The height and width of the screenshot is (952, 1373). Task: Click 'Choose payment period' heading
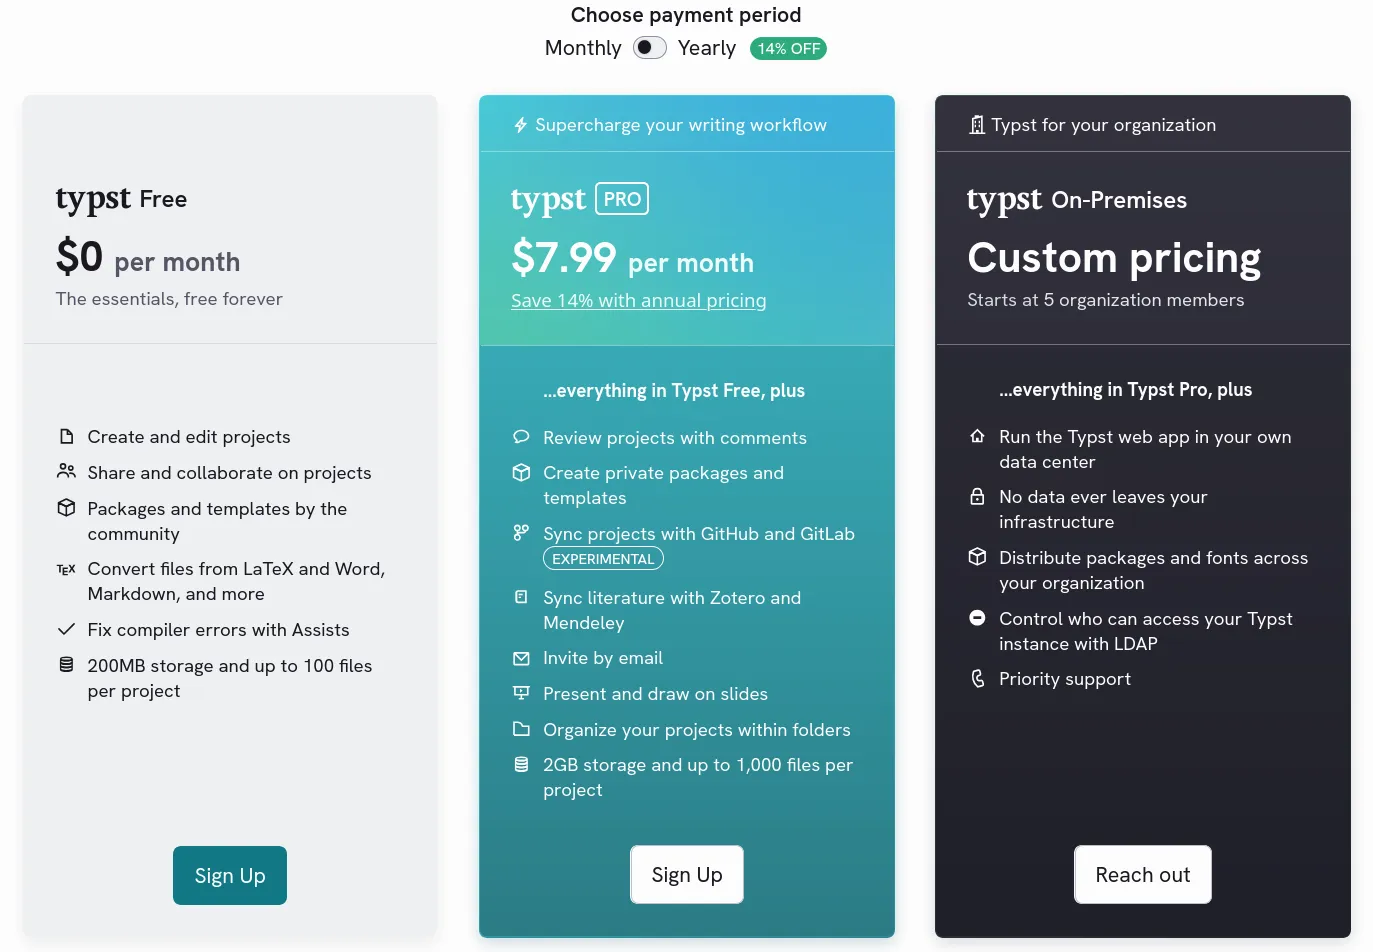(x=686, y=15)
